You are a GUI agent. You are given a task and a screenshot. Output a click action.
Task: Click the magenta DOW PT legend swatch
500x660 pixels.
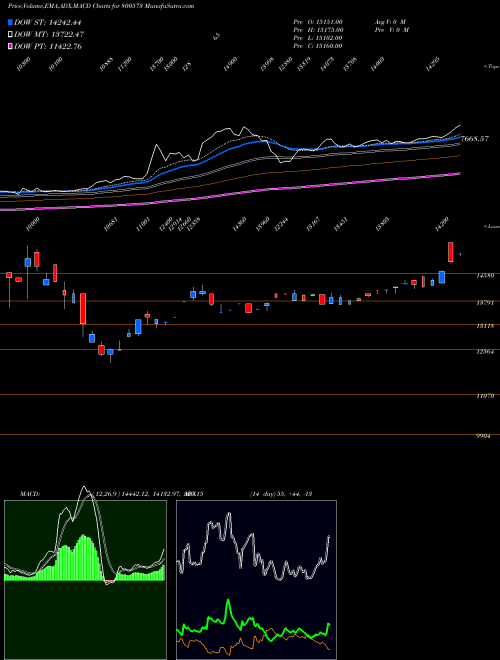point(10,46)
